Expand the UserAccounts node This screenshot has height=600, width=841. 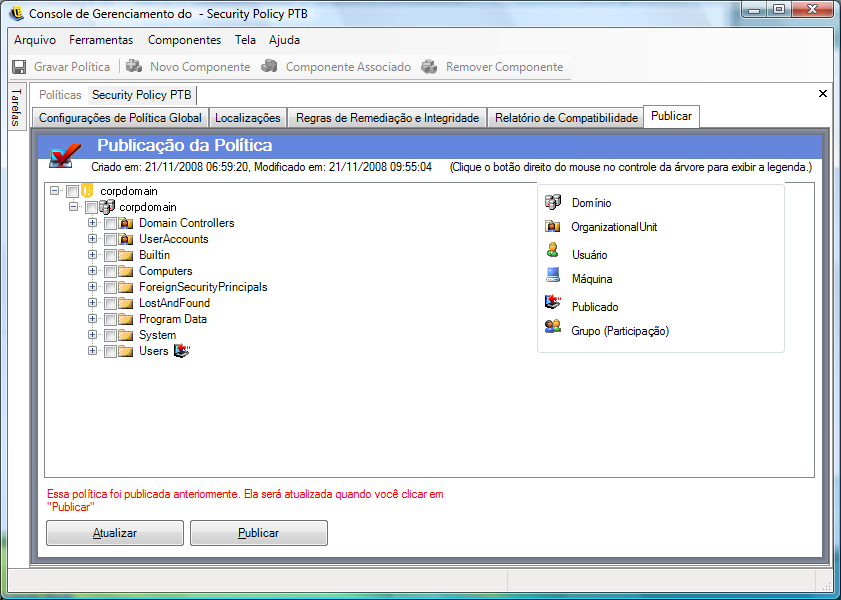click(x=92, y=239)
